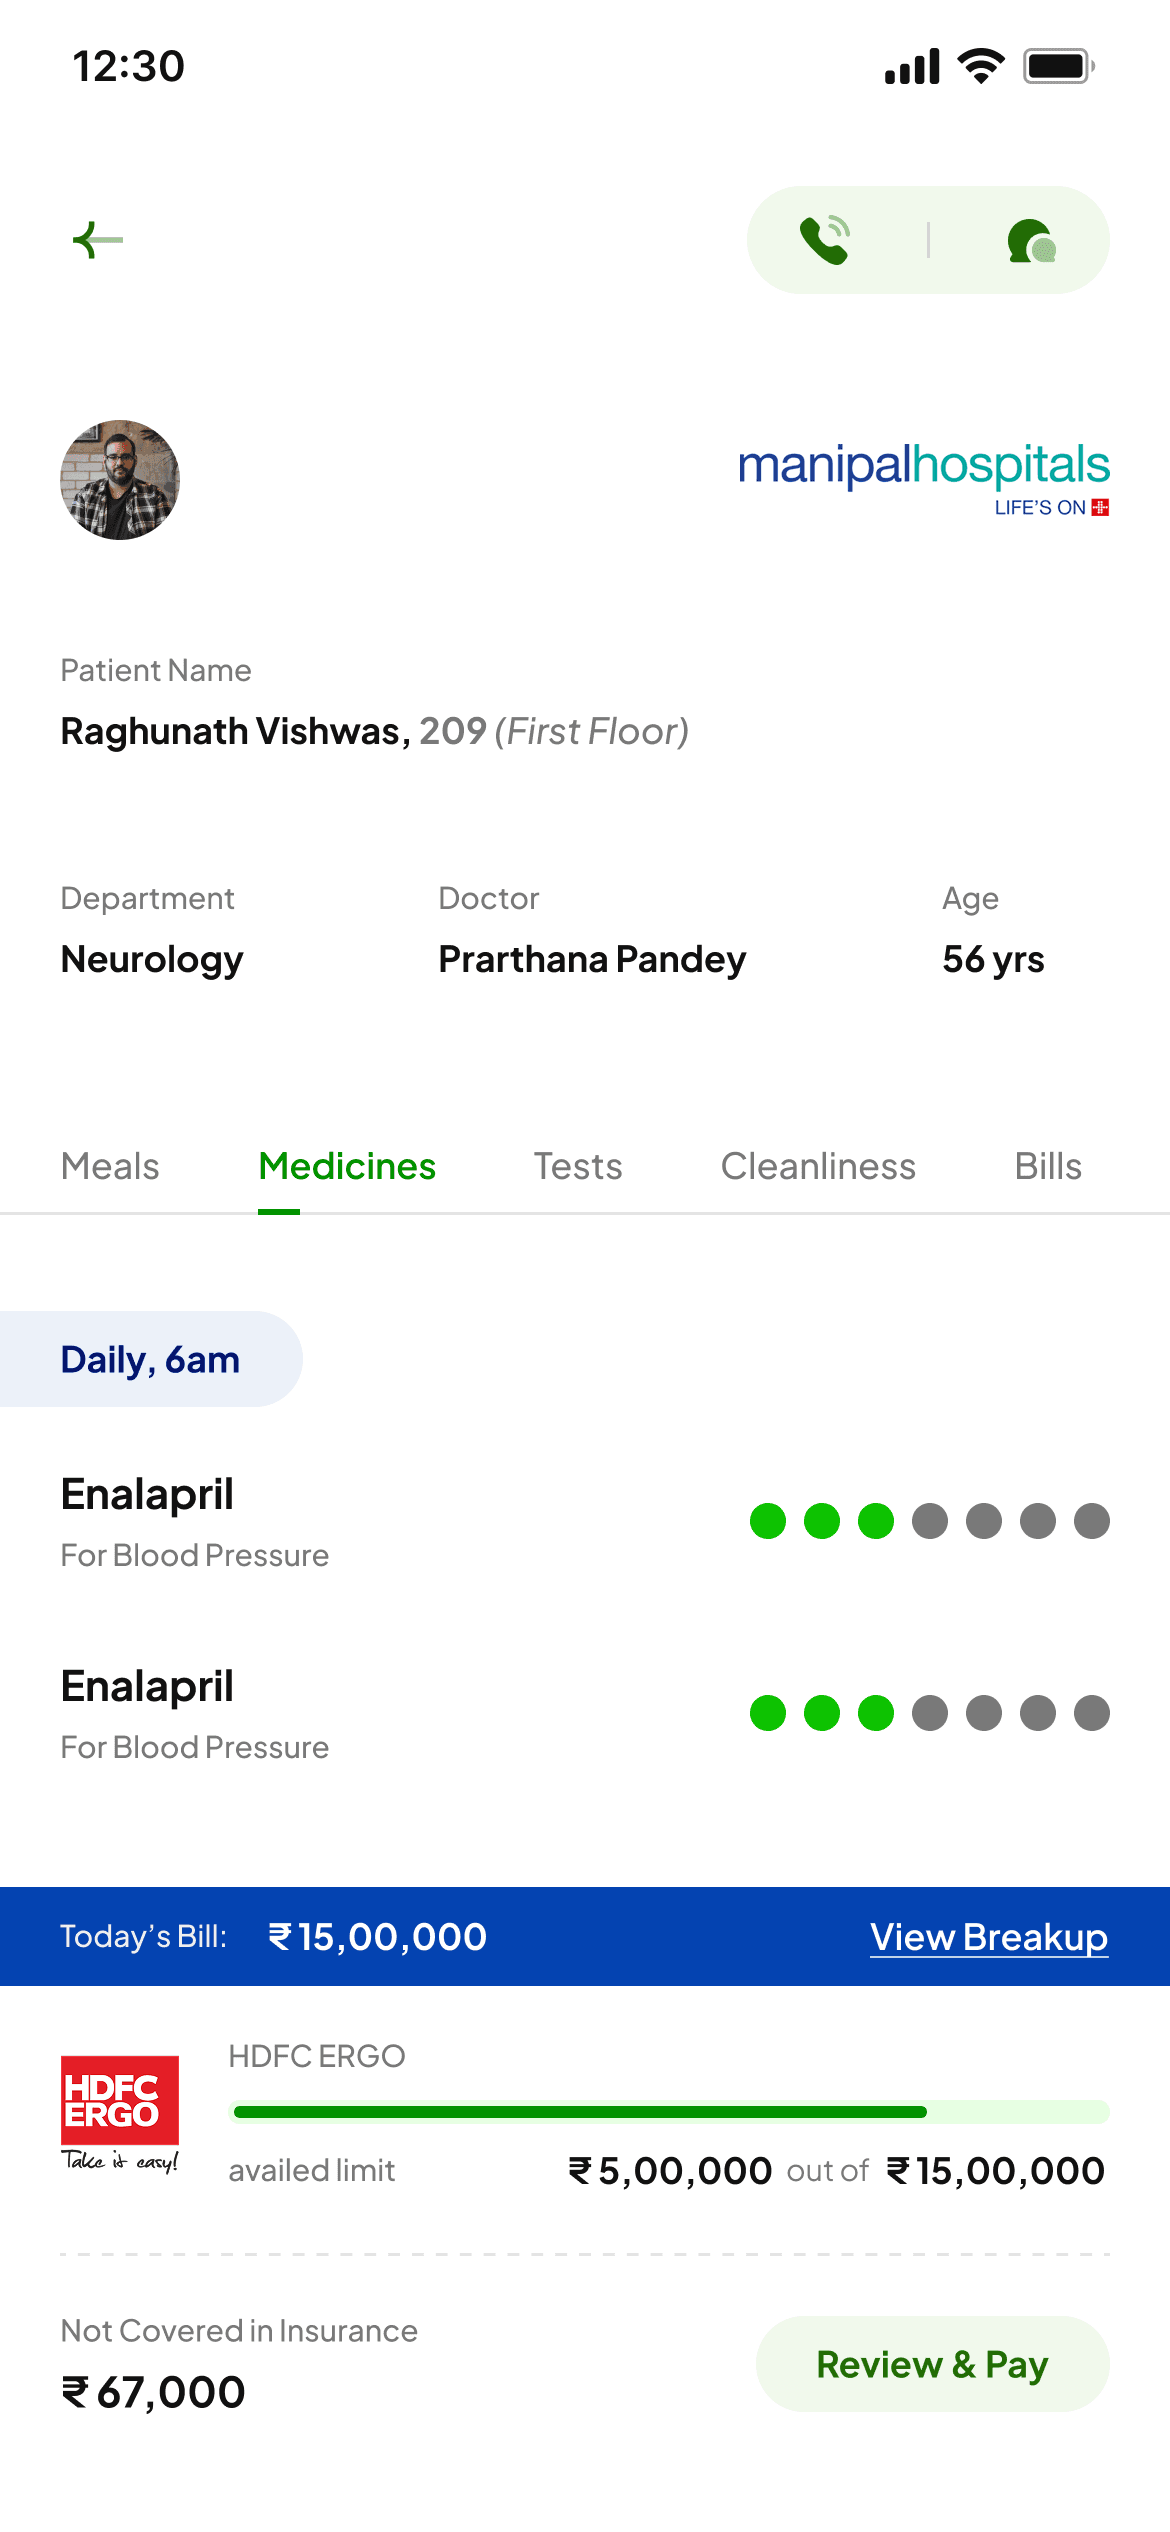Click the HDFC ERGO availed limit bar
1170x2532 pixels.
[670, 2112]
